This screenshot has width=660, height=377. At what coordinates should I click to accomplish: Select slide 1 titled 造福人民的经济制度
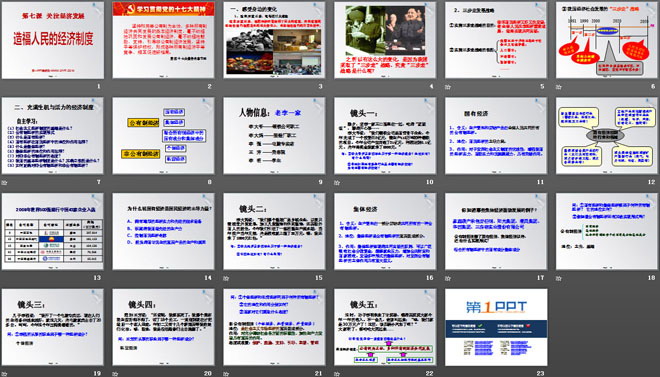click(53, 40)
